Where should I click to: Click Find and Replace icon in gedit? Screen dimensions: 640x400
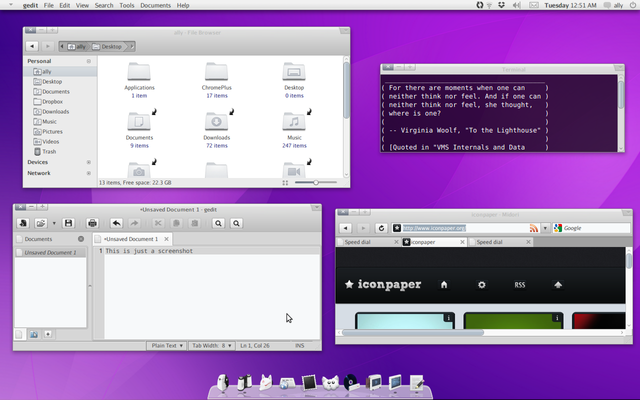(236, 223)
